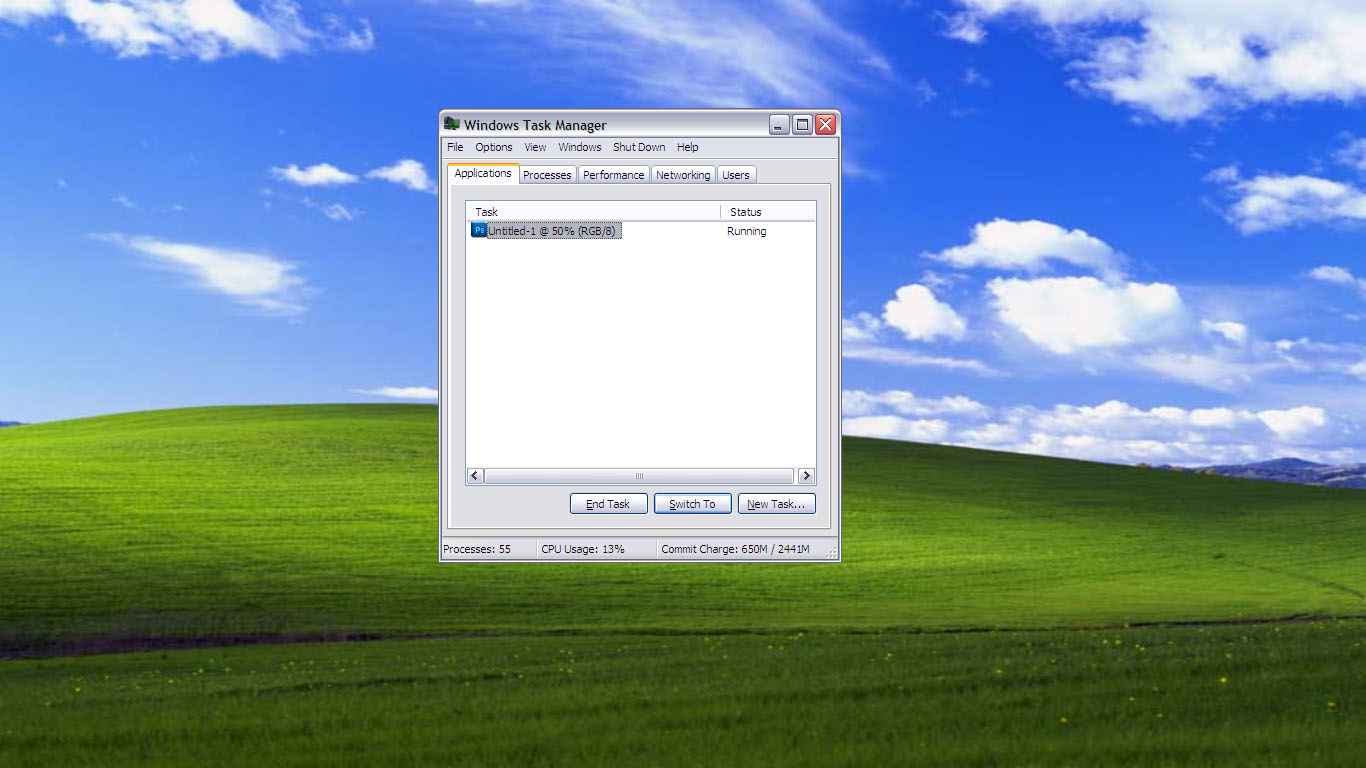
Task: Click the Task Manager icon in the title bar
Action: pyautogui.click(x=452, y=124)
